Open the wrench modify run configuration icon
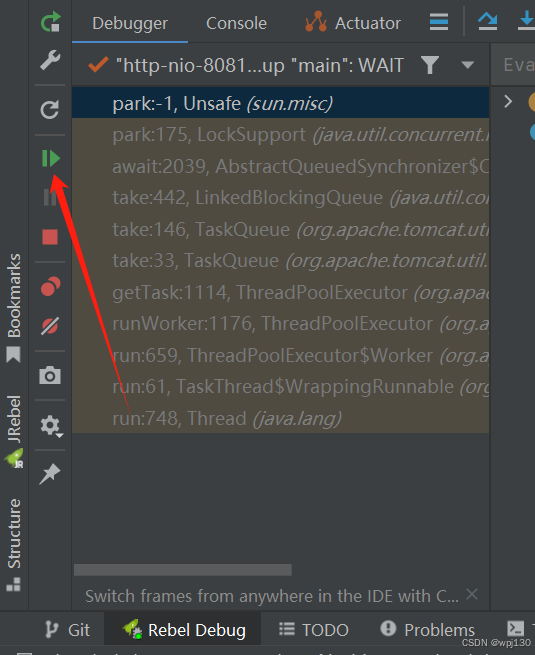The image size is (535, 655). point(50,60)
